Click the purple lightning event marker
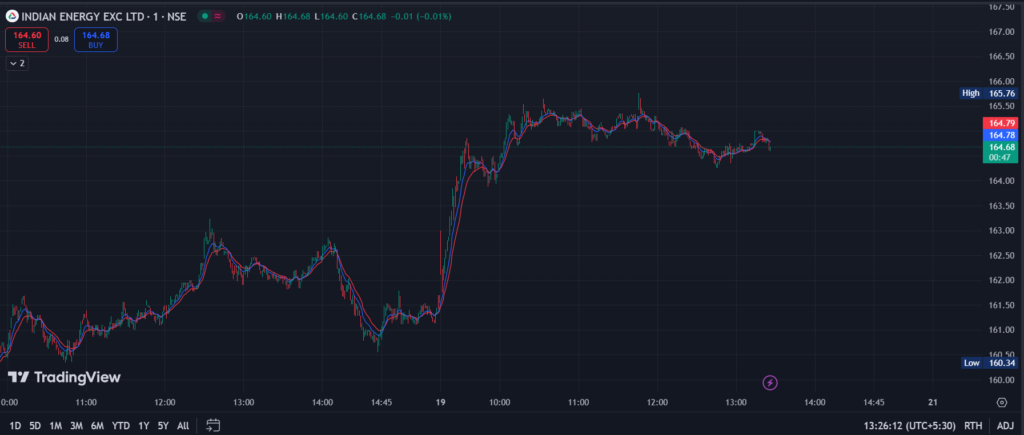This screenshot has width=1024, height=435. point(770,383)
